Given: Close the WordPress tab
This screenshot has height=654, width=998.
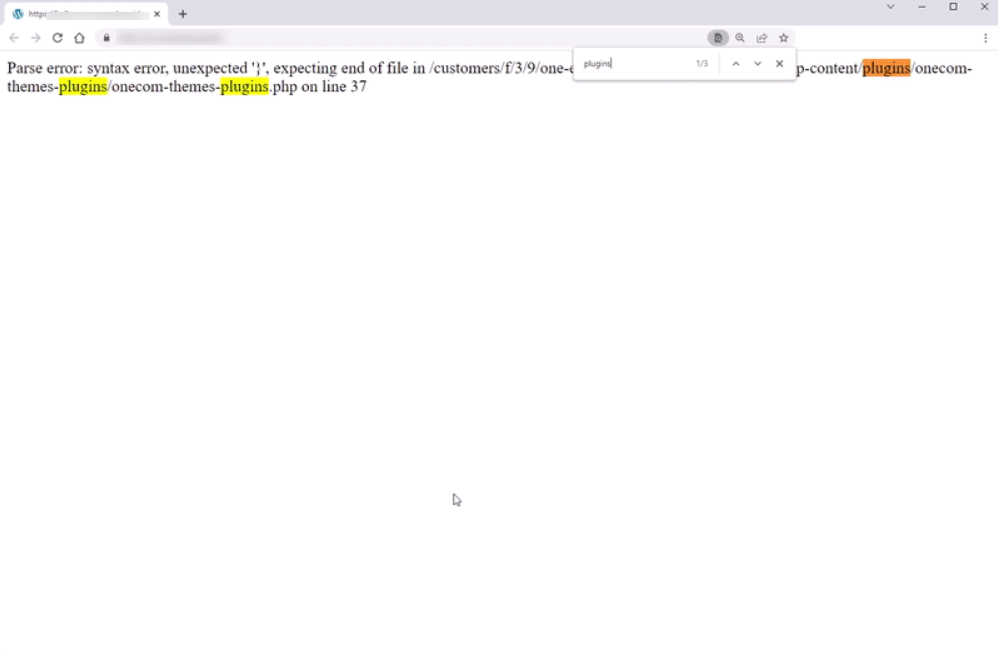Looking at the screenshot, I should [157, 14].
